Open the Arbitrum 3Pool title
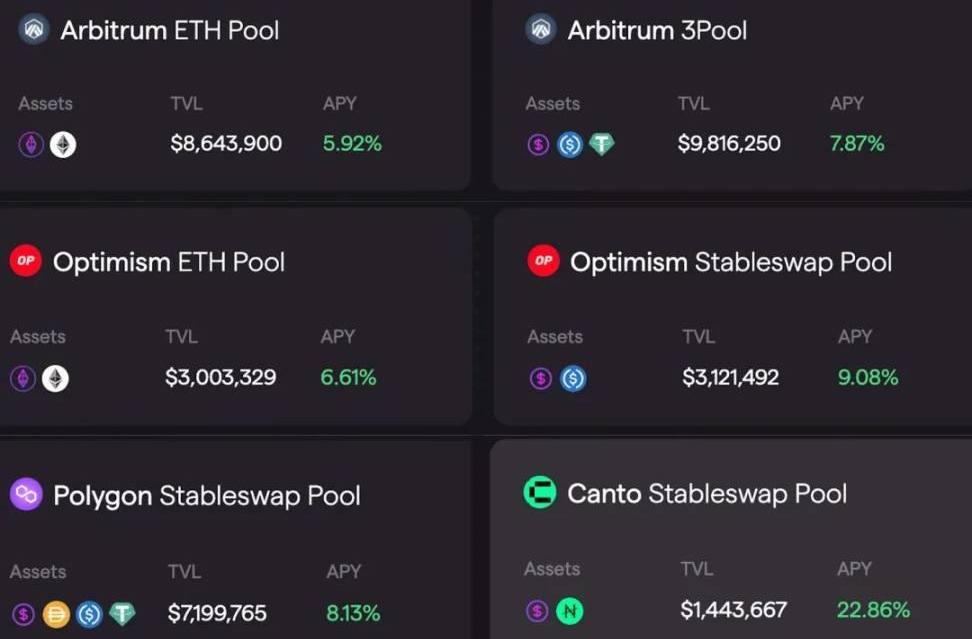 (x=657, y=30)
